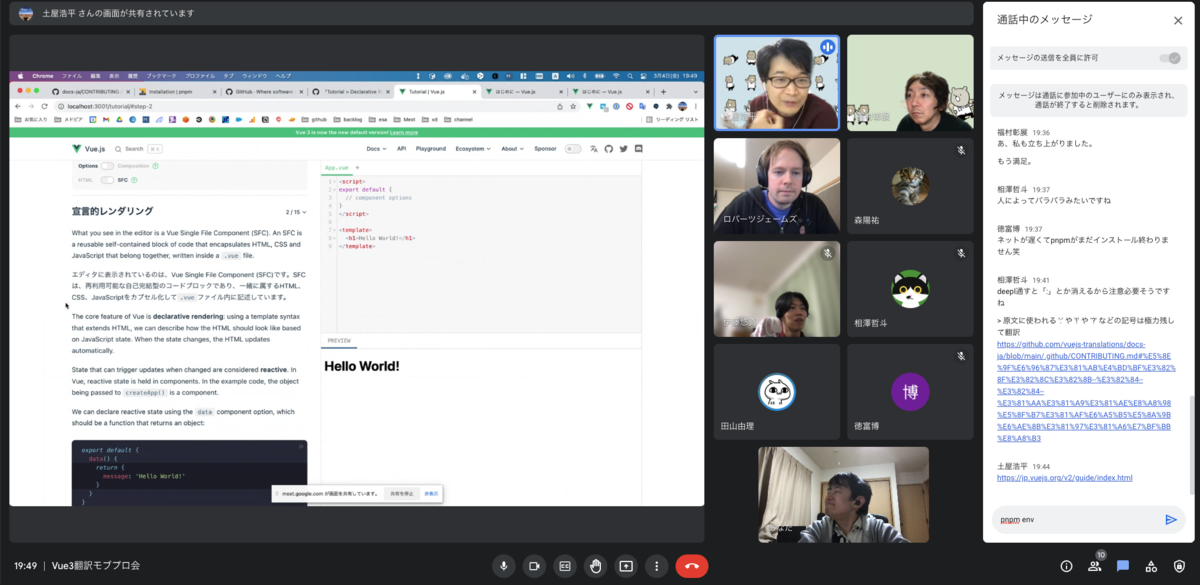Send the chat message arrow
Image resolution: width=1200 pixels, height=585 pixels.
(1171, 520)
